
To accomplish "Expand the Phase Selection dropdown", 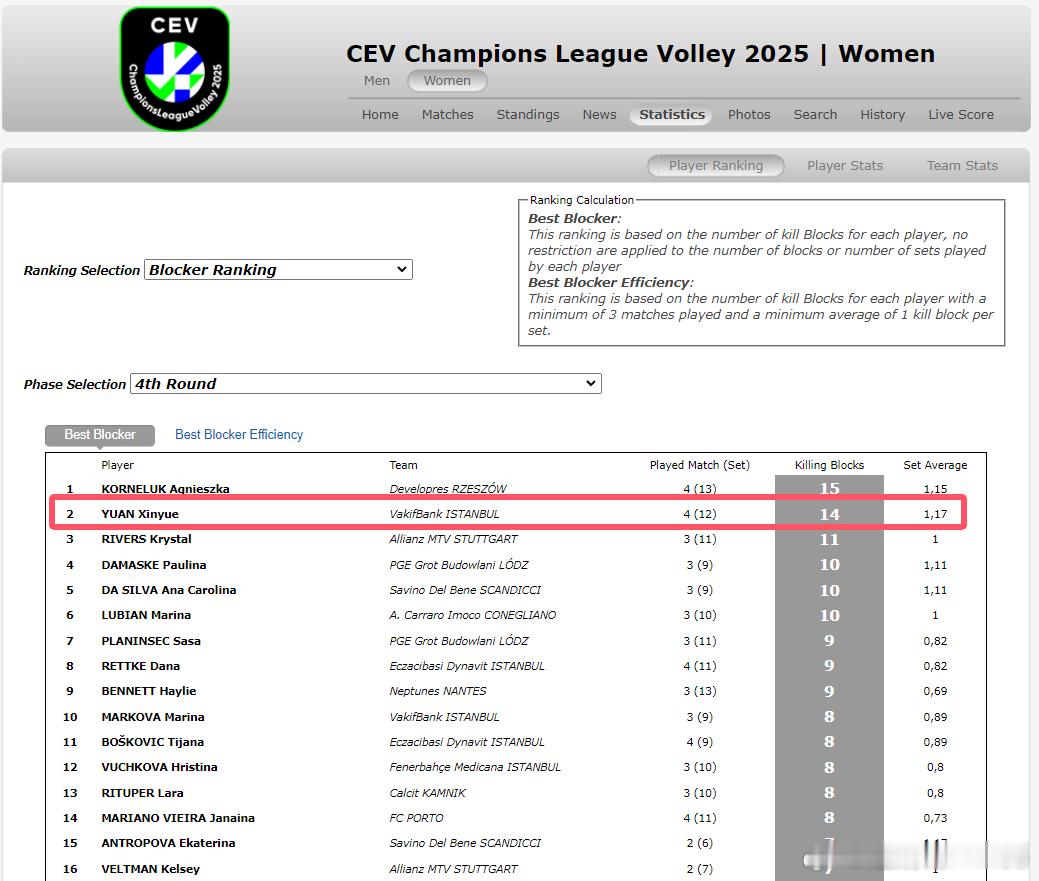I will [x=366, y=384].
